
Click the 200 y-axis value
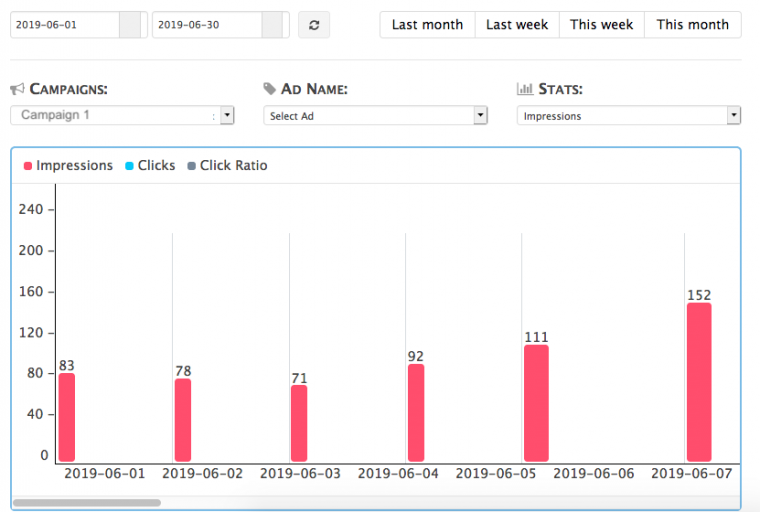(x=31, y=250)
